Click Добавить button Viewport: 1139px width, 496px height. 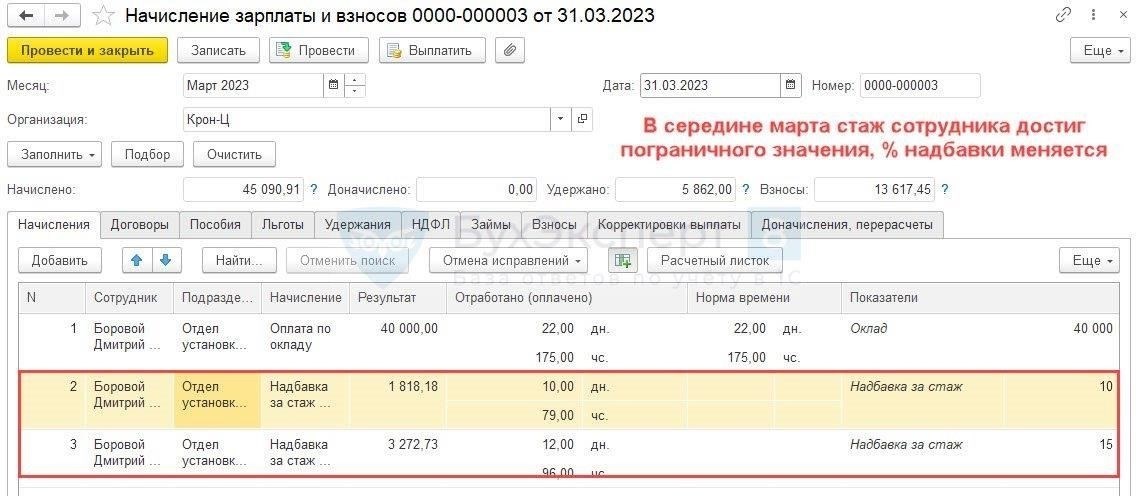[60, 261]
